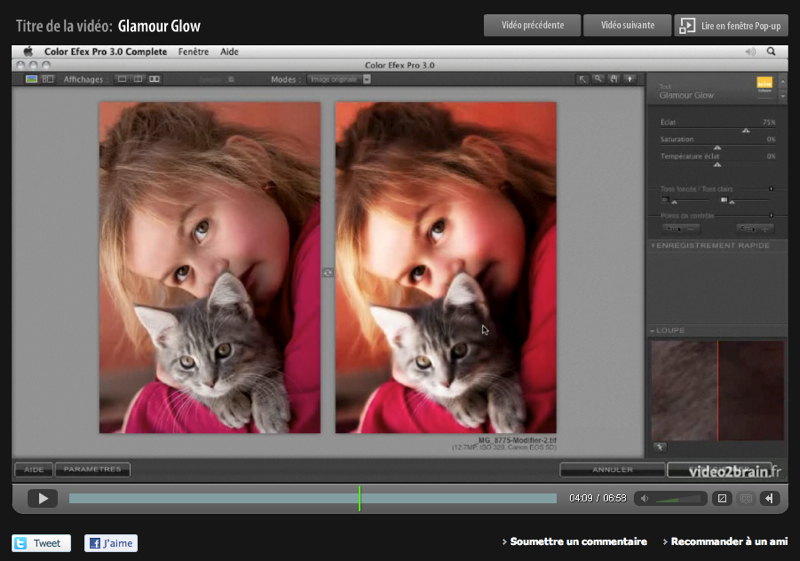Open the Fenêtre menu

tap(193, 52)
